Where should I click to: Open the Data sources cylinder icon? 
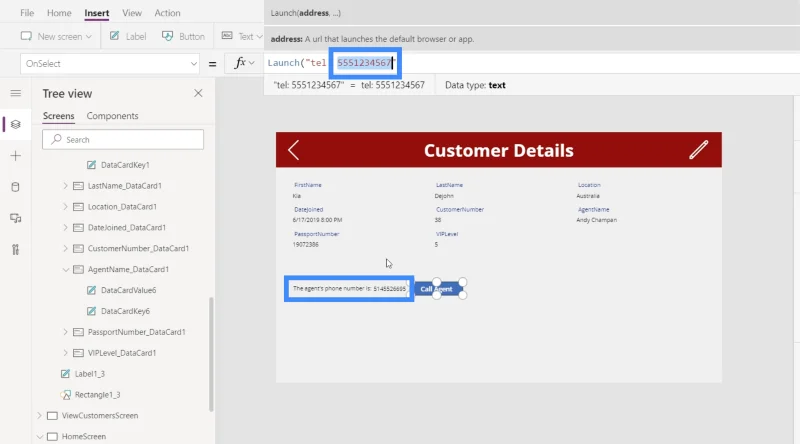pyautogui.click(x=16, y=187)
